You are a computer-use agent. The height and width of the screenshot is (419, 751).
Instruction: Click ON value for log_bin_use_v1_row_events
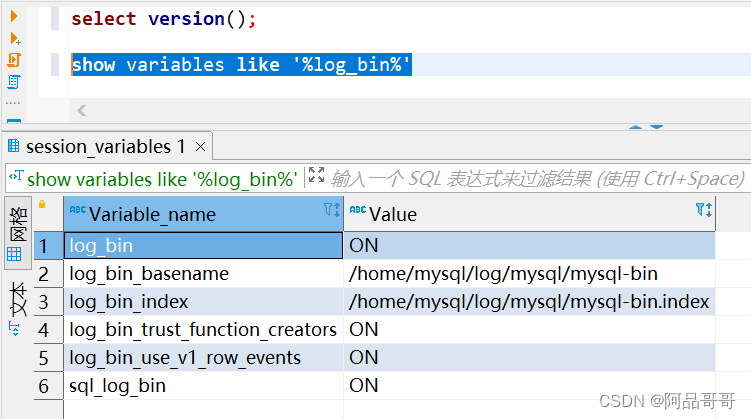pyautogui.click(x=529, y=358)
